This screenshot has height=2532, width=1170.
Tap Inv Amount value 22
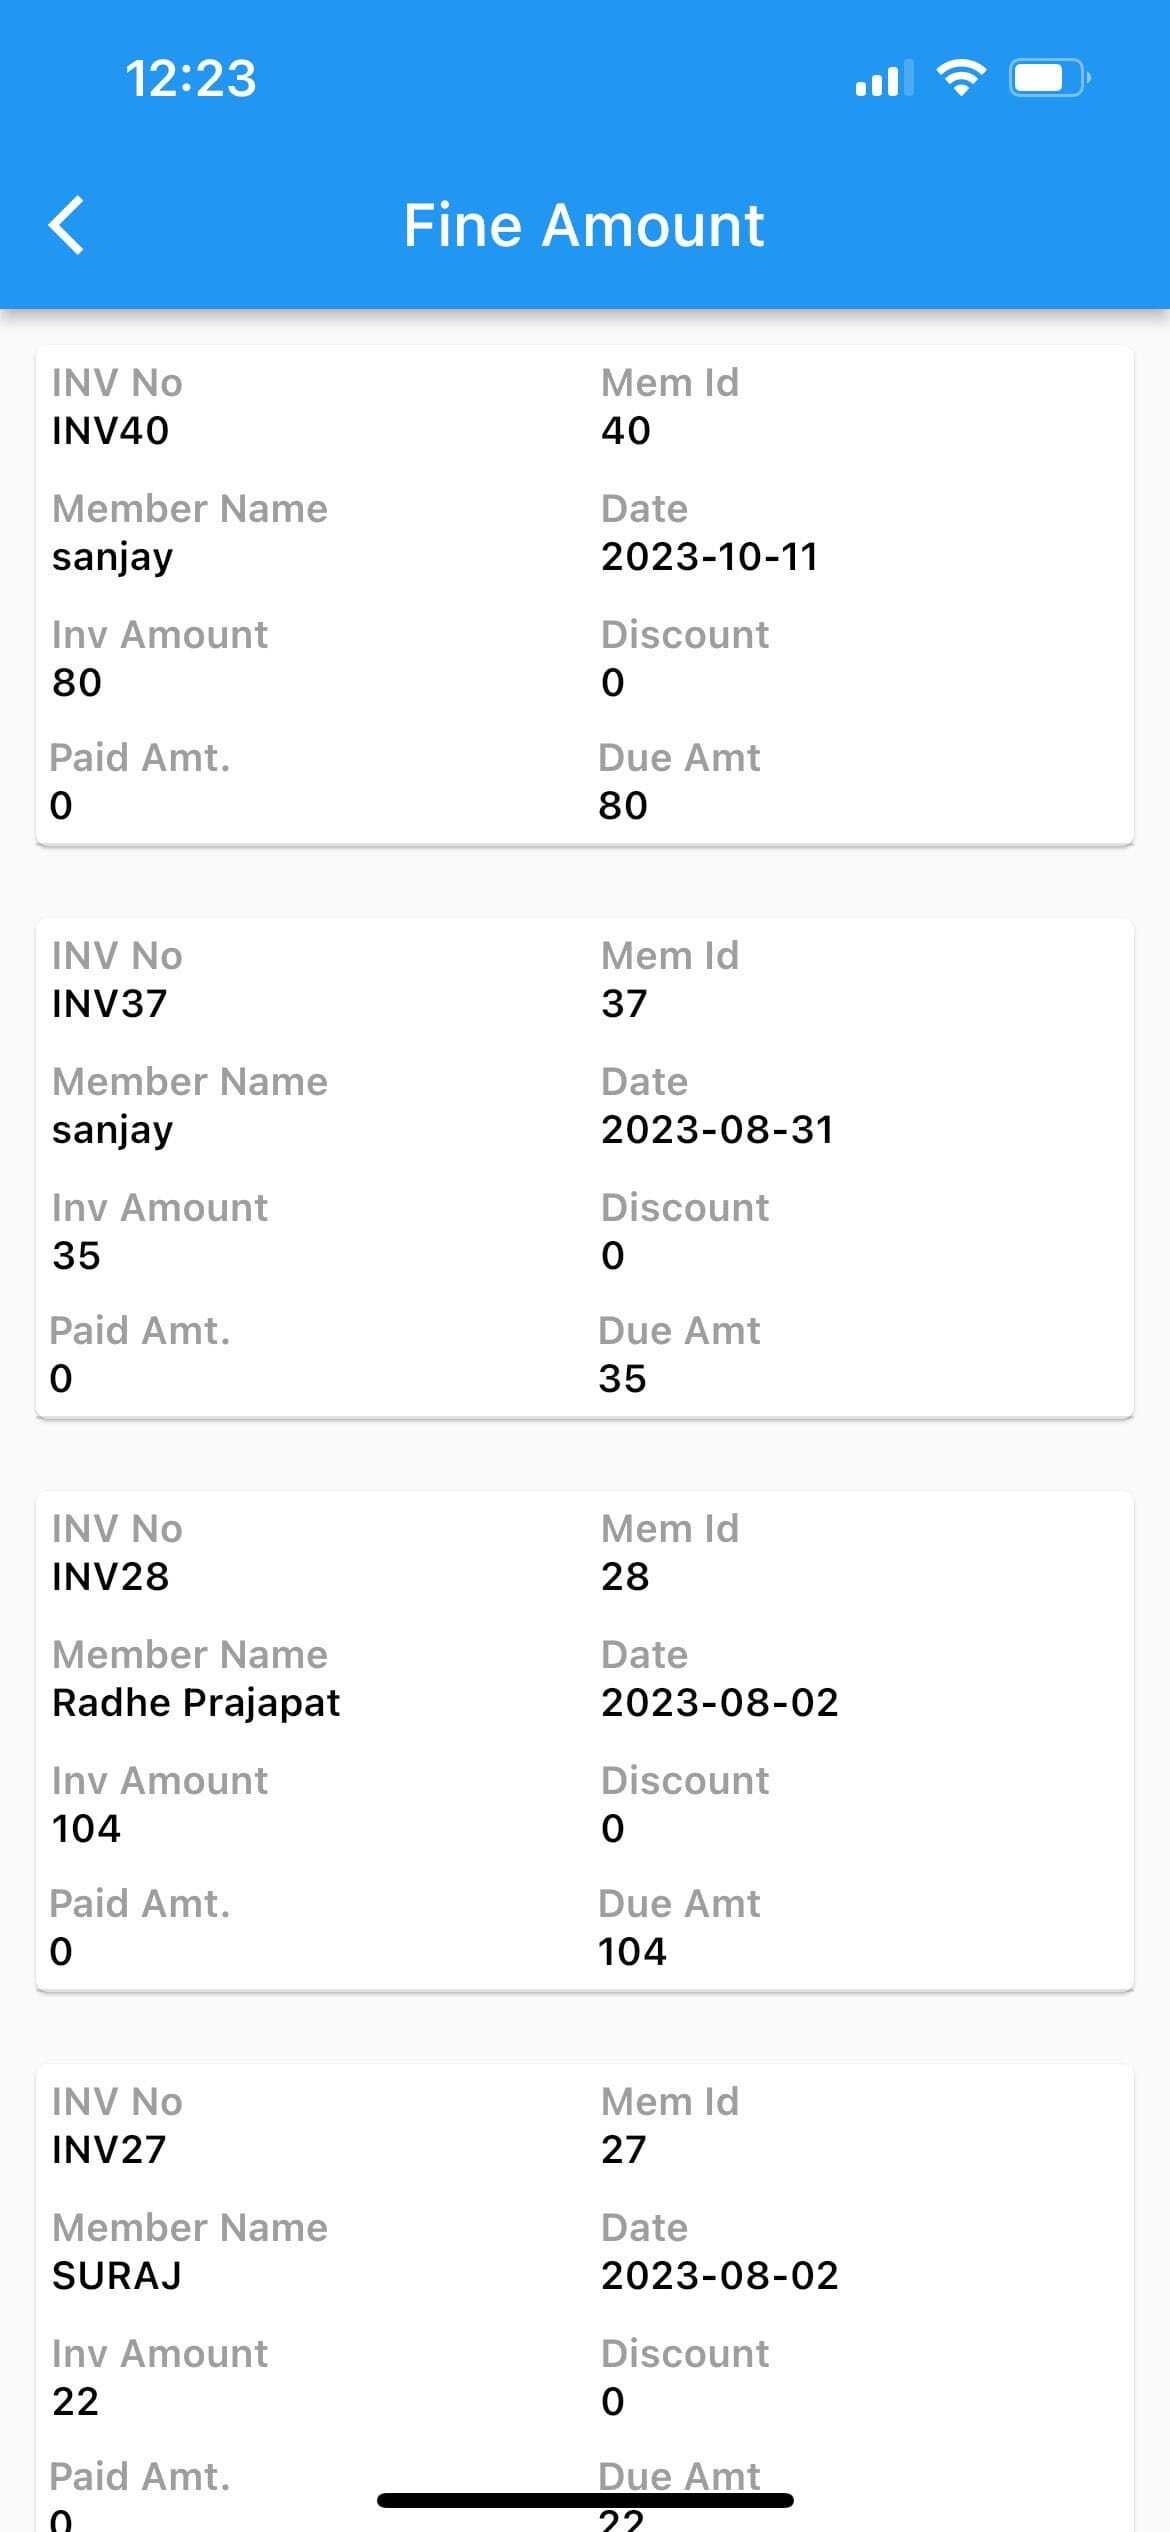75,2402
